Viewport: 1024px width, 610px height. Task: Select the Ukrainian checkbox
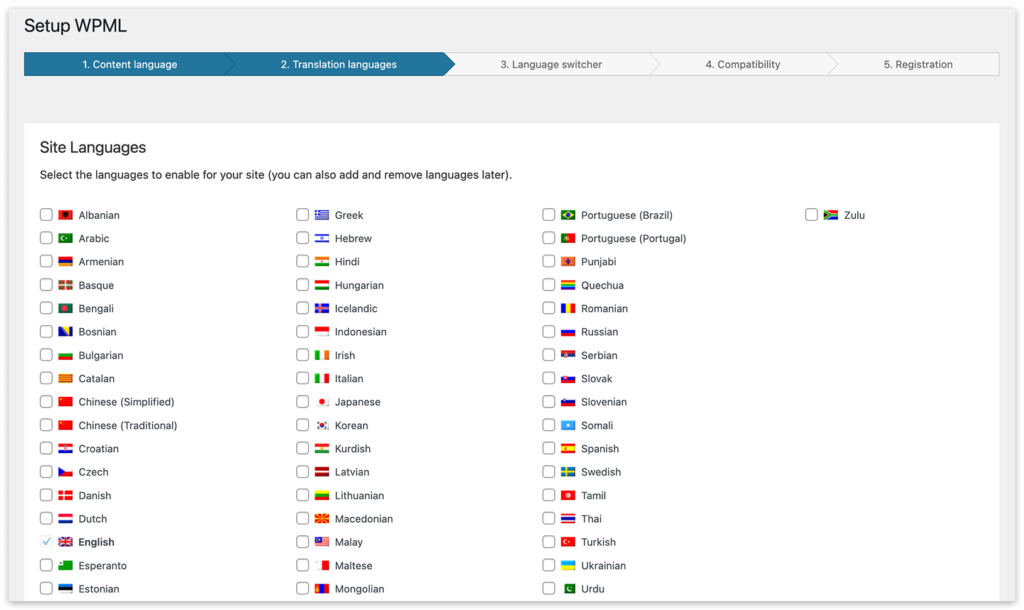pos(549,565)
